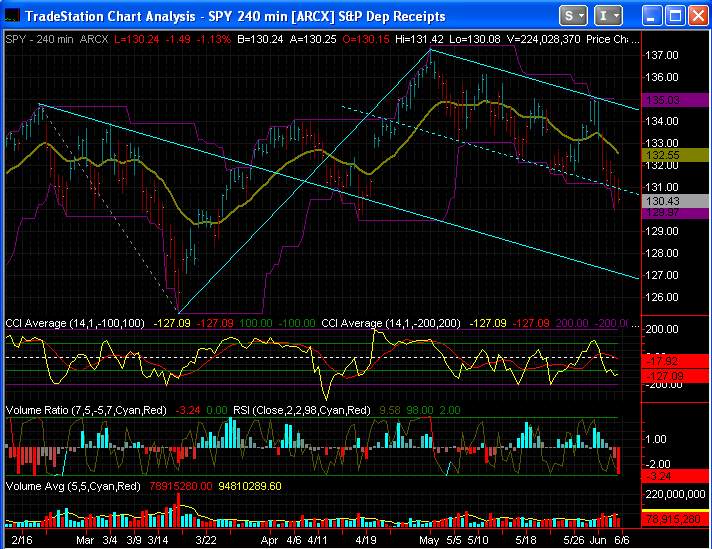The height and width of the screenshot is (549, 712).
Task: Maximize the Chart Analysis window
Action: tap(675, 16)
